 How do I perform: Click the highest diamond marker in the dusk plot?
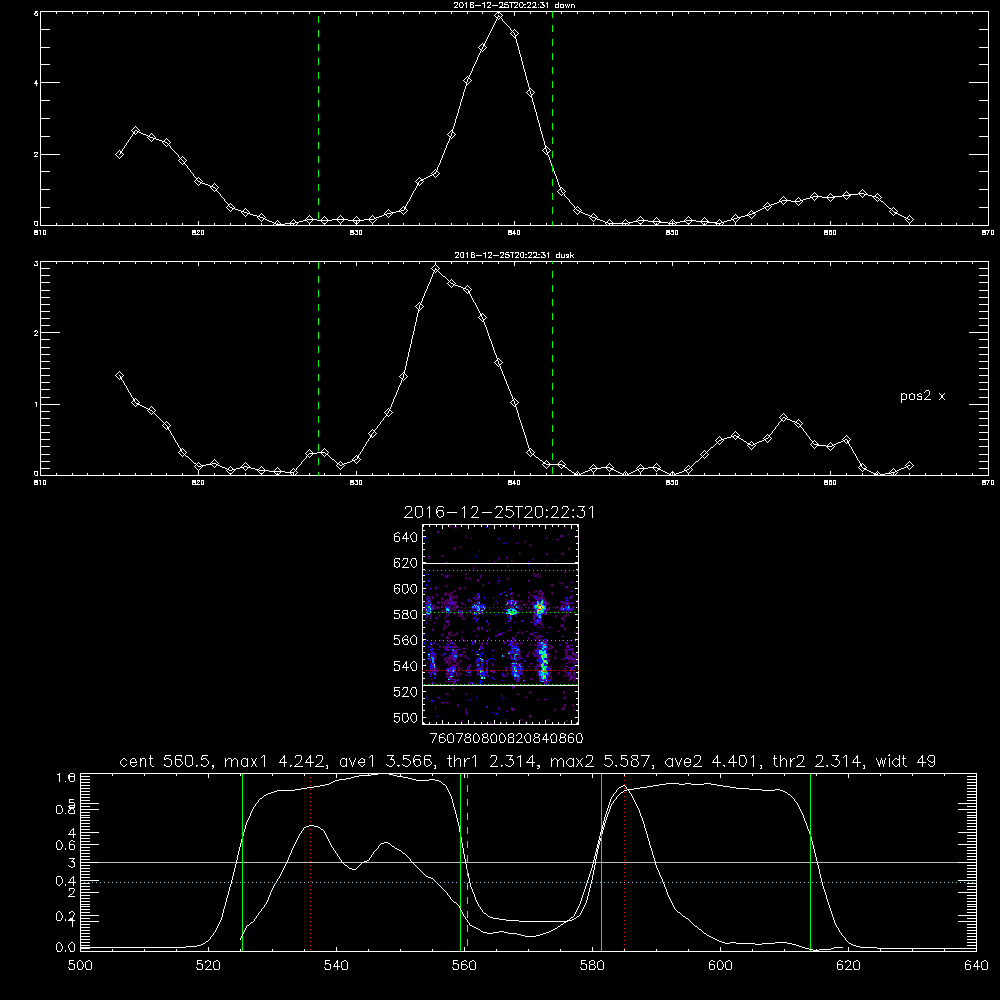pos(436,269)
